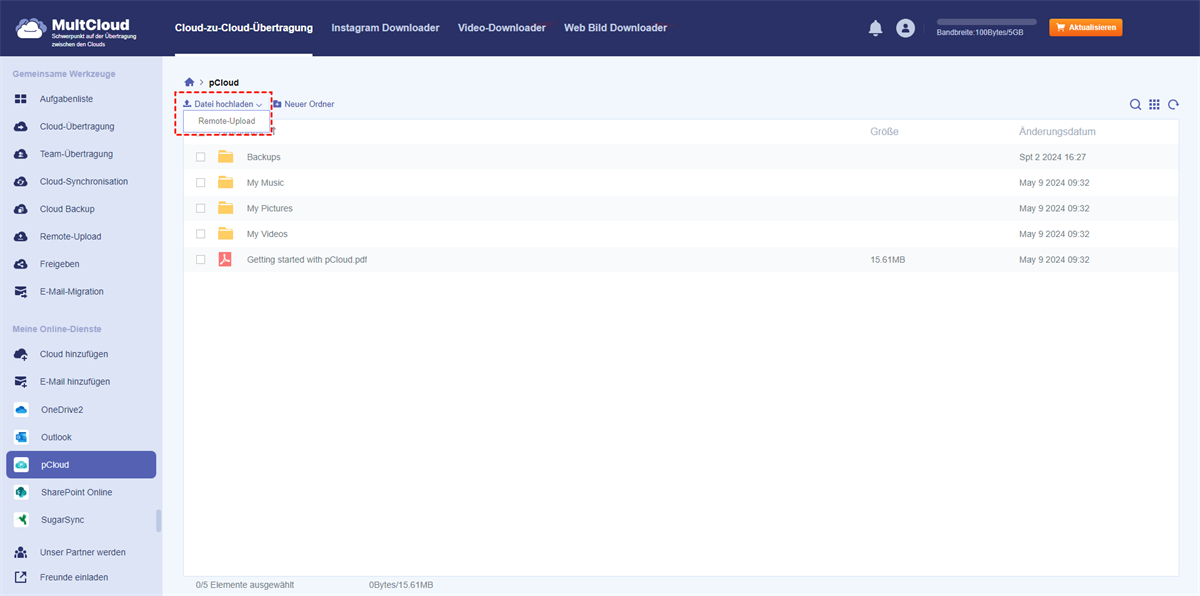This screenshot has width=1200, height=596.
Task: Tick the Getting started PDF checkbox
Action: click(200, 259)
